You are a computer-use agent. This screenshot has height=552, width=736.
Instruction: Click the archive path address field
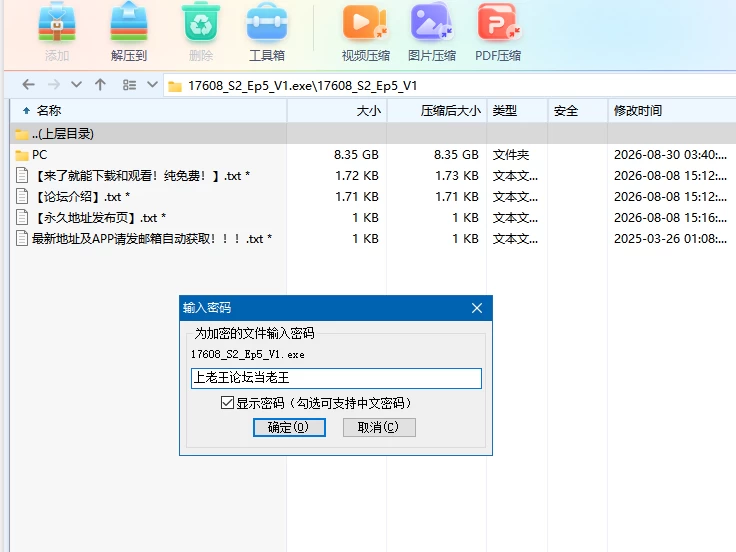[x=450, y=86]
